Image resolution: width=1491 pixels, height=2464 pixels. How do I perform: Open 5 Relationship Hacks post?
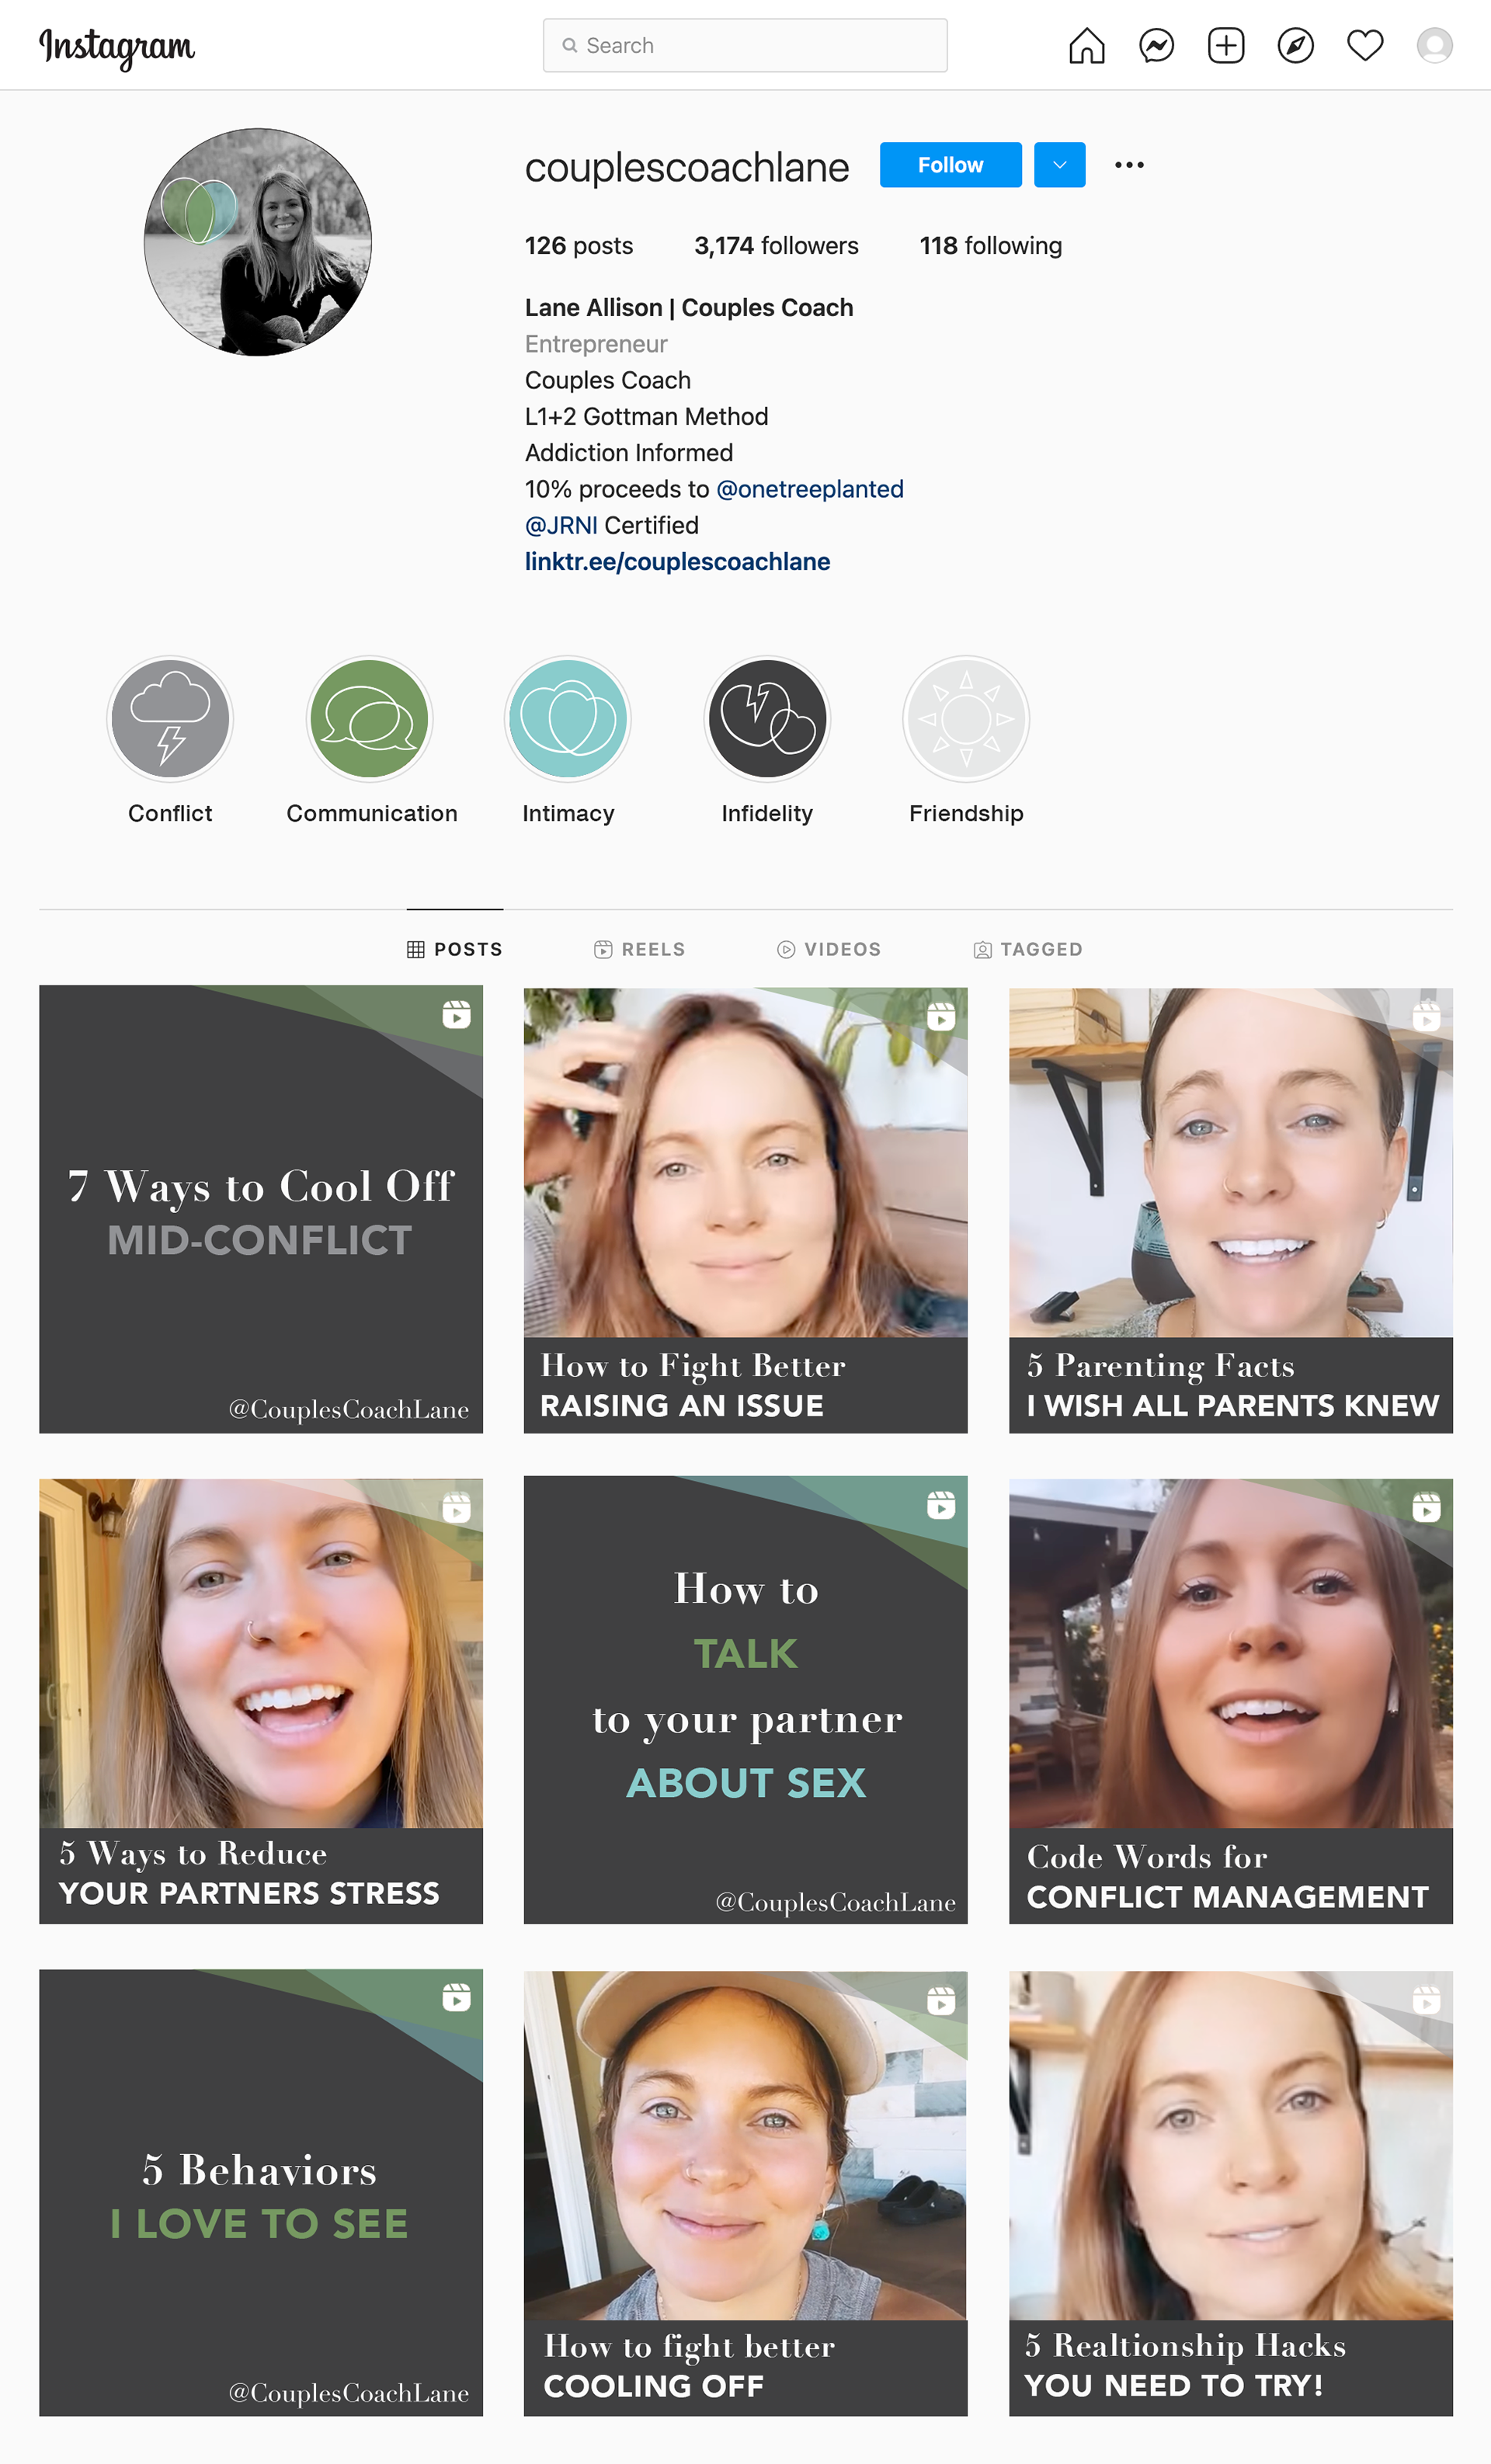[1230, 2194]
